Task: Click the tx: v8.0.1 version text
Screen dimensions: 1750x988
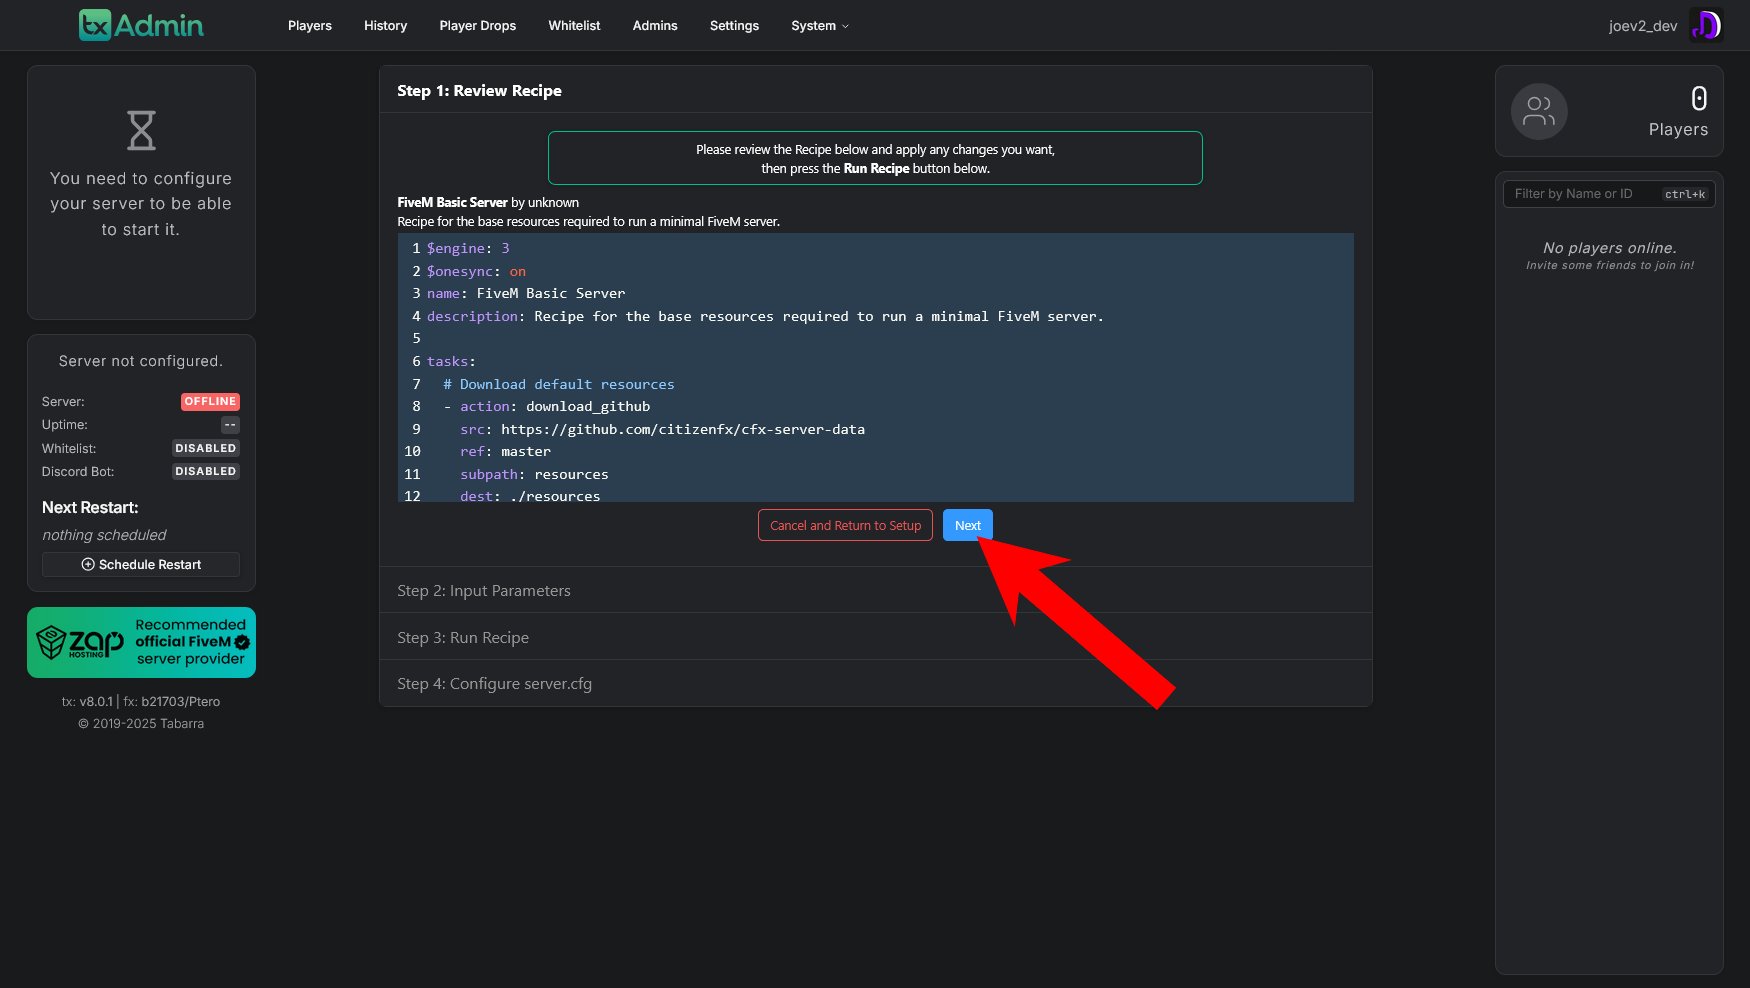Action: [x=87, y=701]
